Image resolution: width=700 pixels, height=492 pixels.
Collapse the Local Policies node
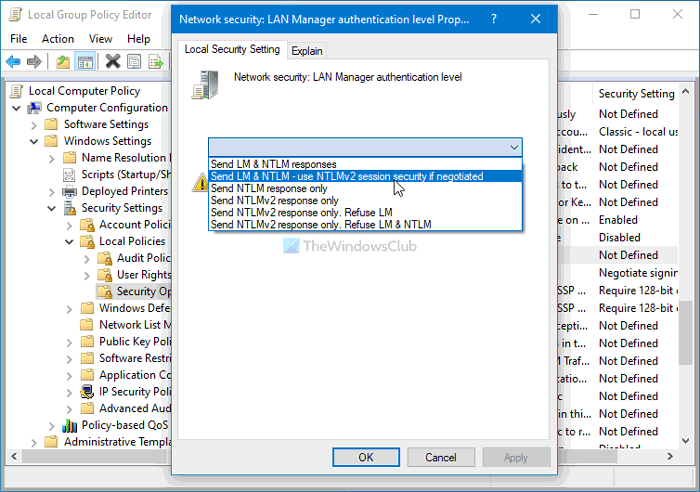tap(69, 242)
